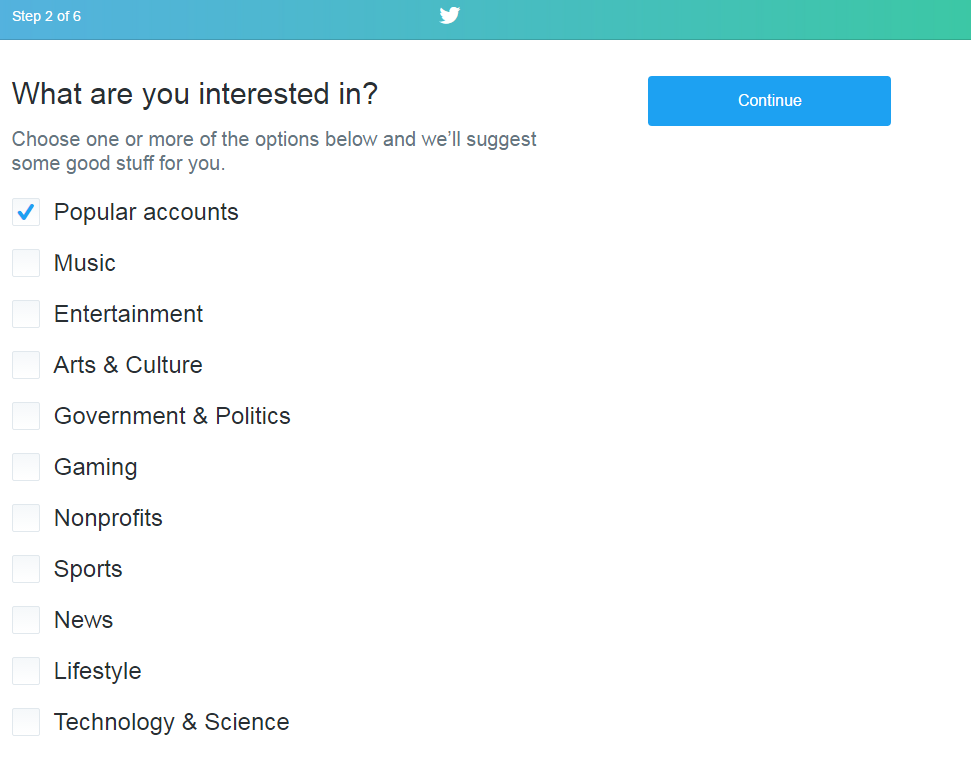Toggle the Nonprofits checkbox
Viewport: 971px width, 780px height.
[26, 518]
